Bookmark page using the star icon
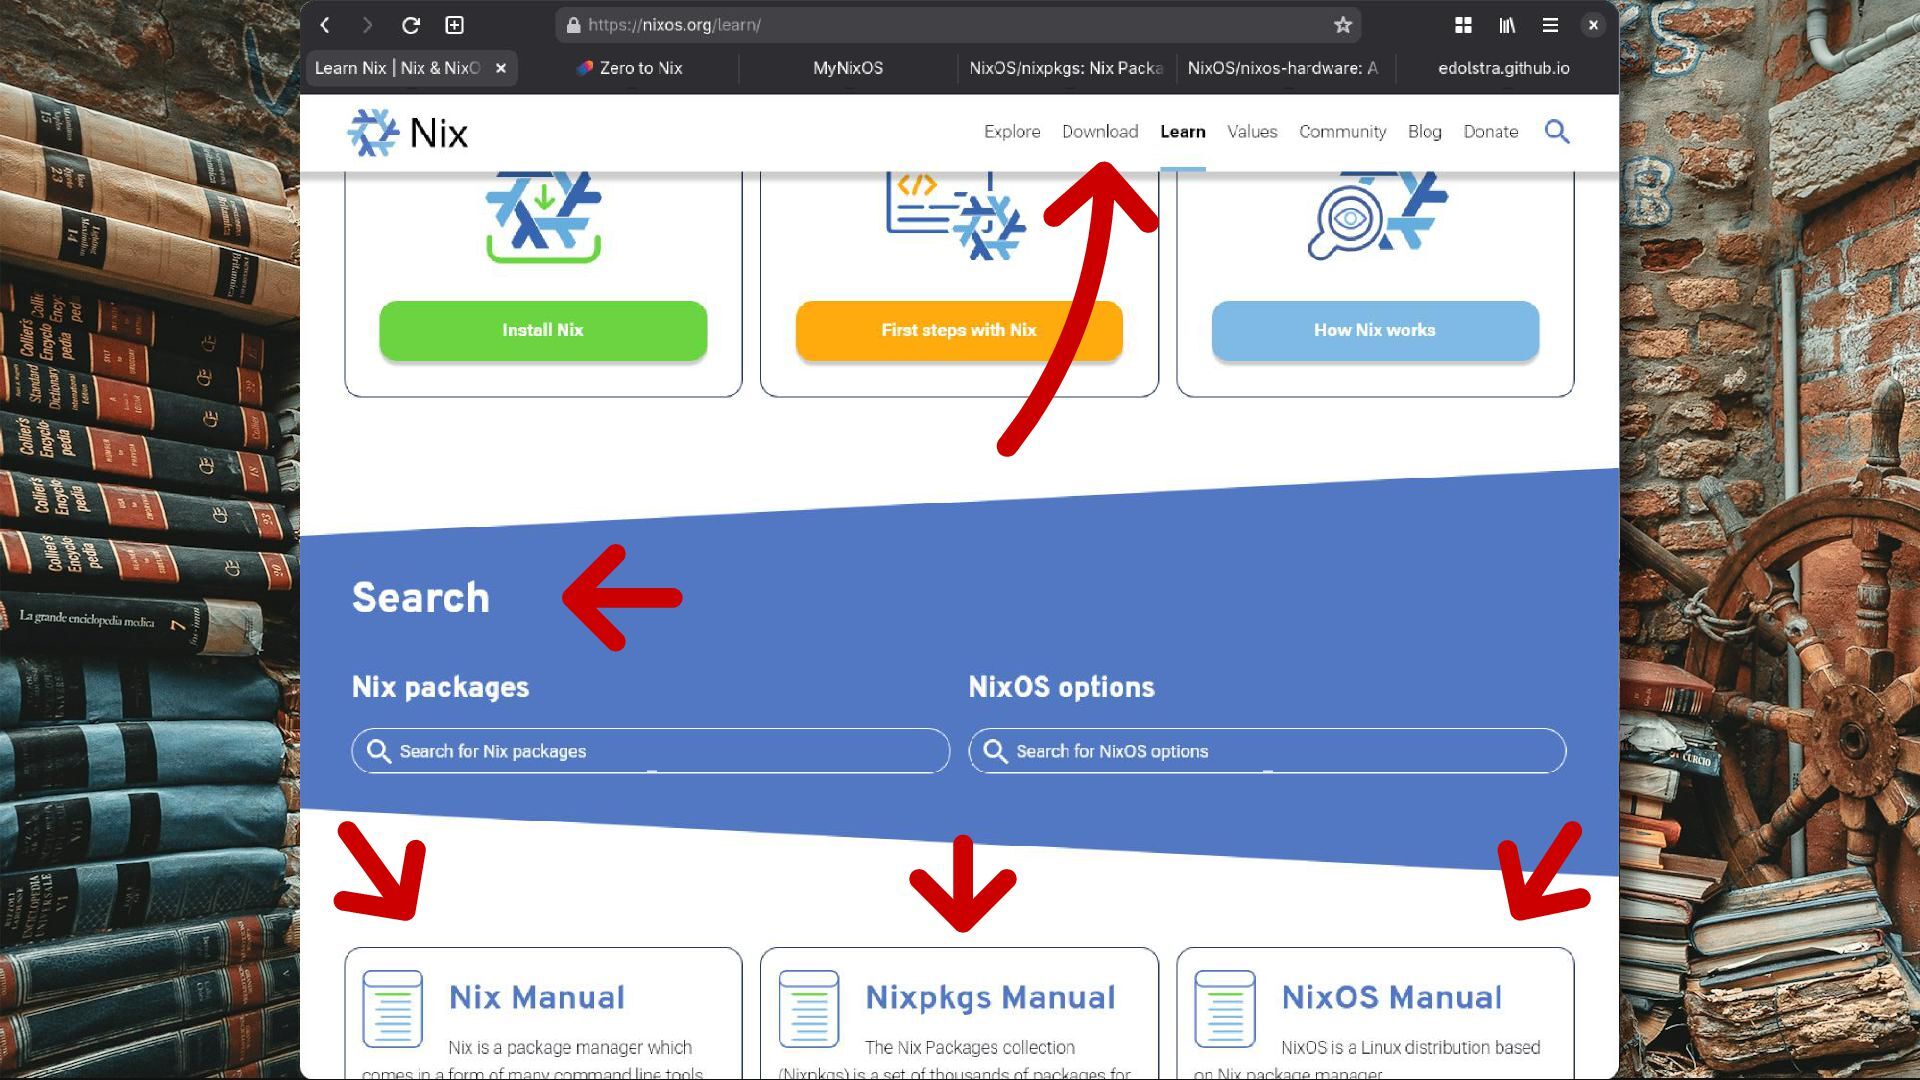This screenshot has height=1080, width=1920. (x=1342, y=25)
